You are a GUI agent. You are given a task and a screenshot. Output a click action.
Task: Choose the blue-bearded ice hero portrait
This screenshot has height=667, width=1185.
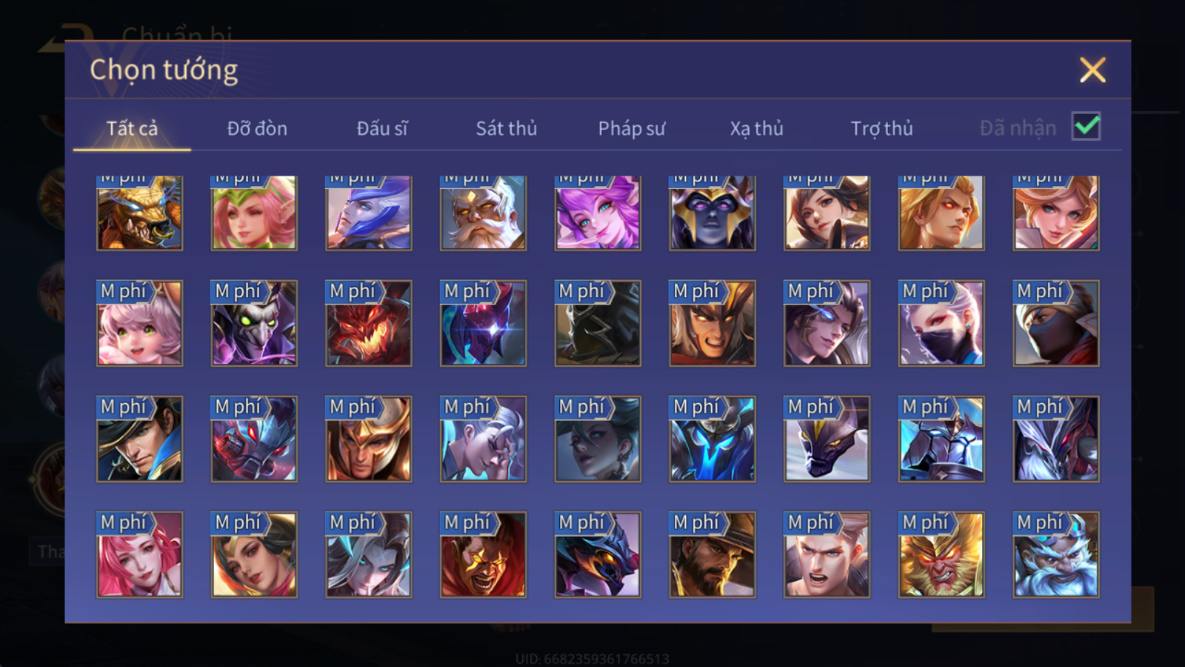pyautogui.click(x=1056, y=554)
